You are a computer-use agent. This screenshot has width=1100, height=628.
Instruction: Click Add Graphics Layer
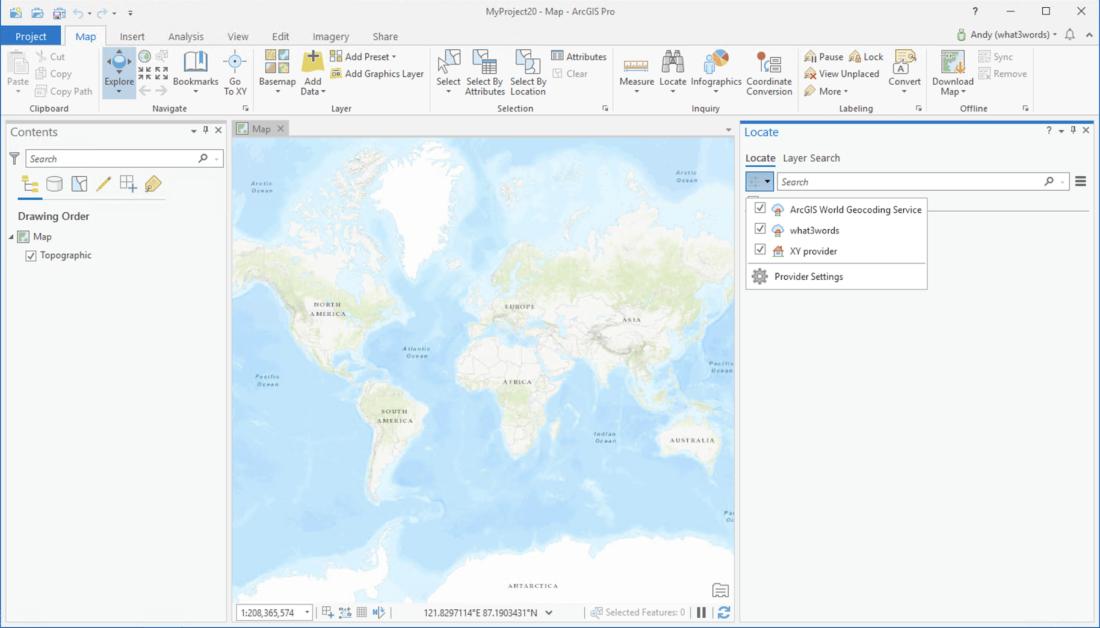[377, 74]
